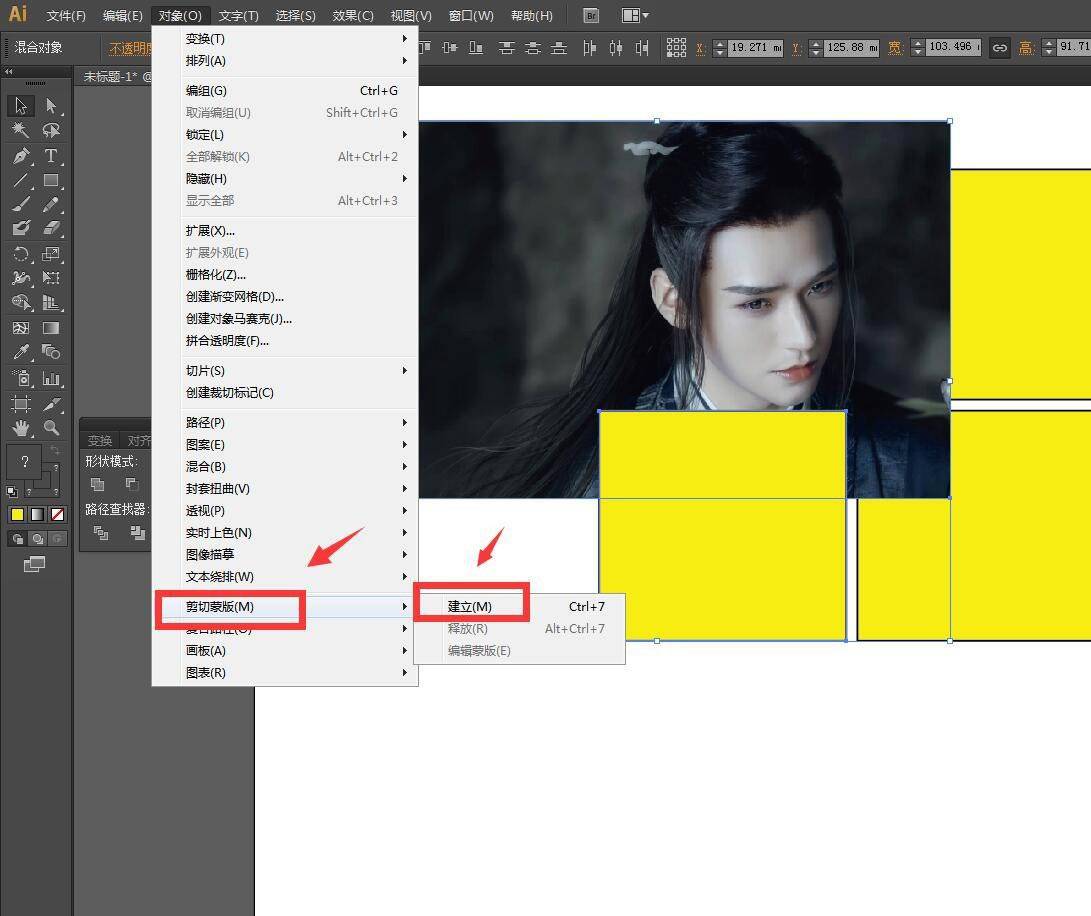1091x916 pixels.
Task: Set fill to None with red slash box
Action: pos(58,515)
